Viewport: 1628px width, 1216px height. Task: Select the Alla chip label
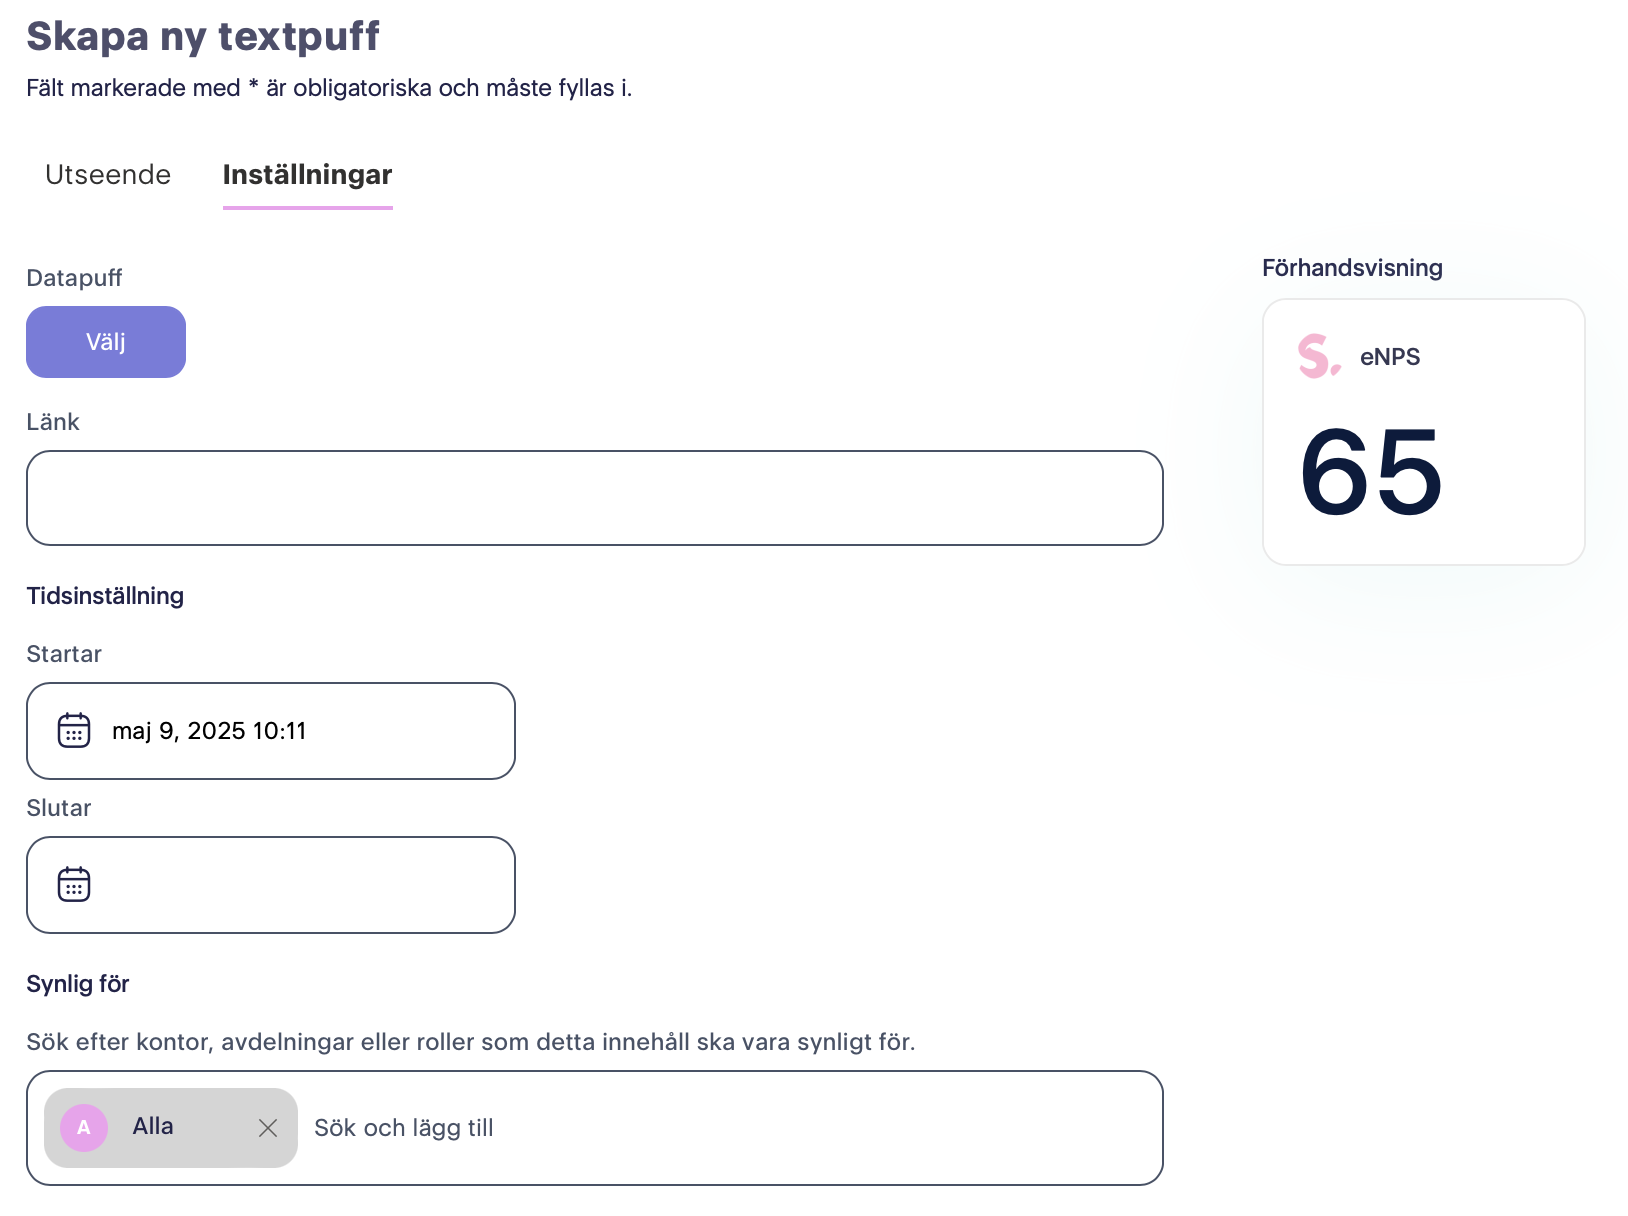153,1126
